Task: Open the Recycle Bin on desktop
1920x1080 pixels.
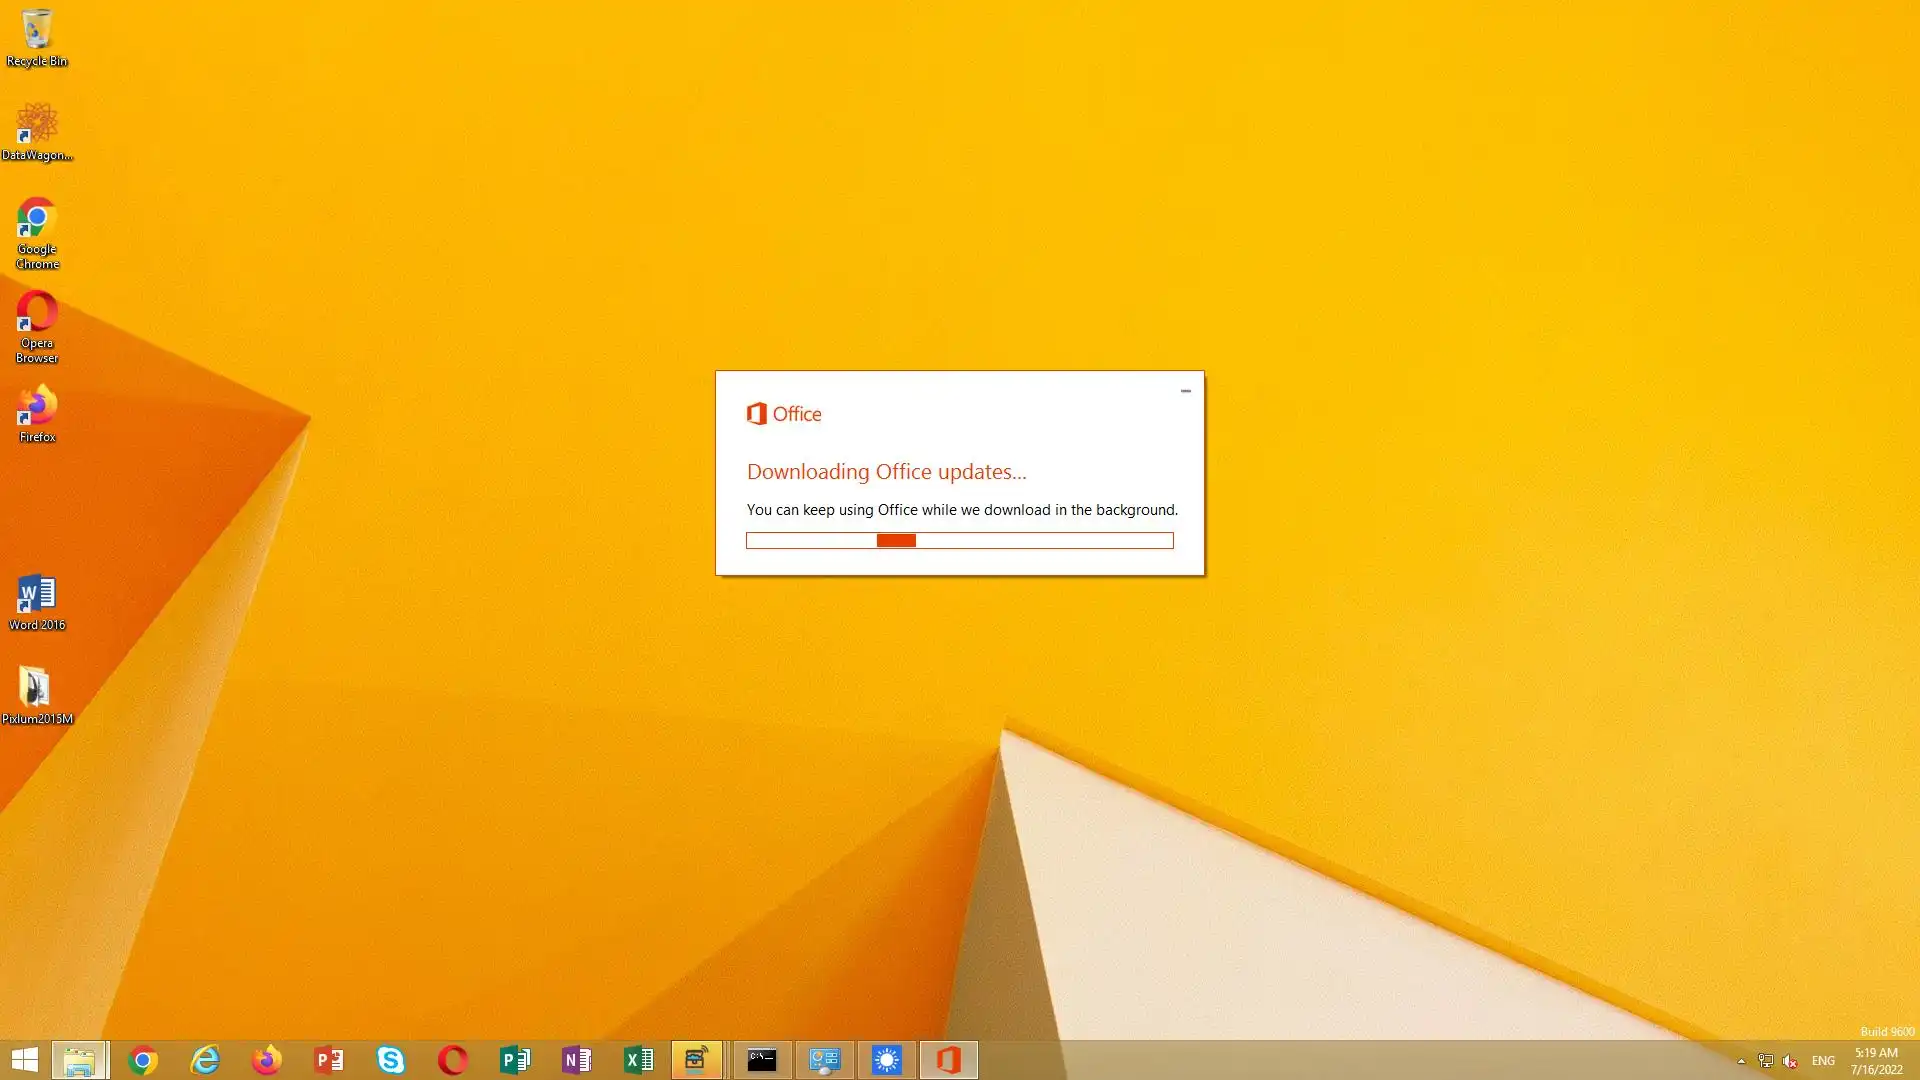Action: click(x=37, y=38)
